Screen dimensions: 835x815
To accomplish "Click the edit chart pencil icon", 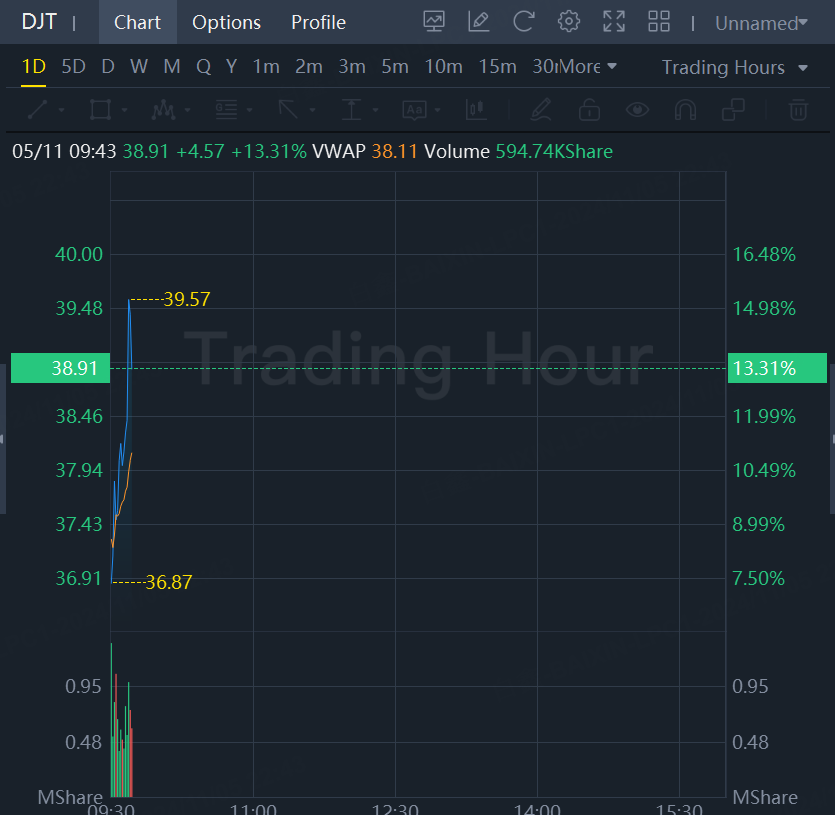I will click(x=479, y=22).
